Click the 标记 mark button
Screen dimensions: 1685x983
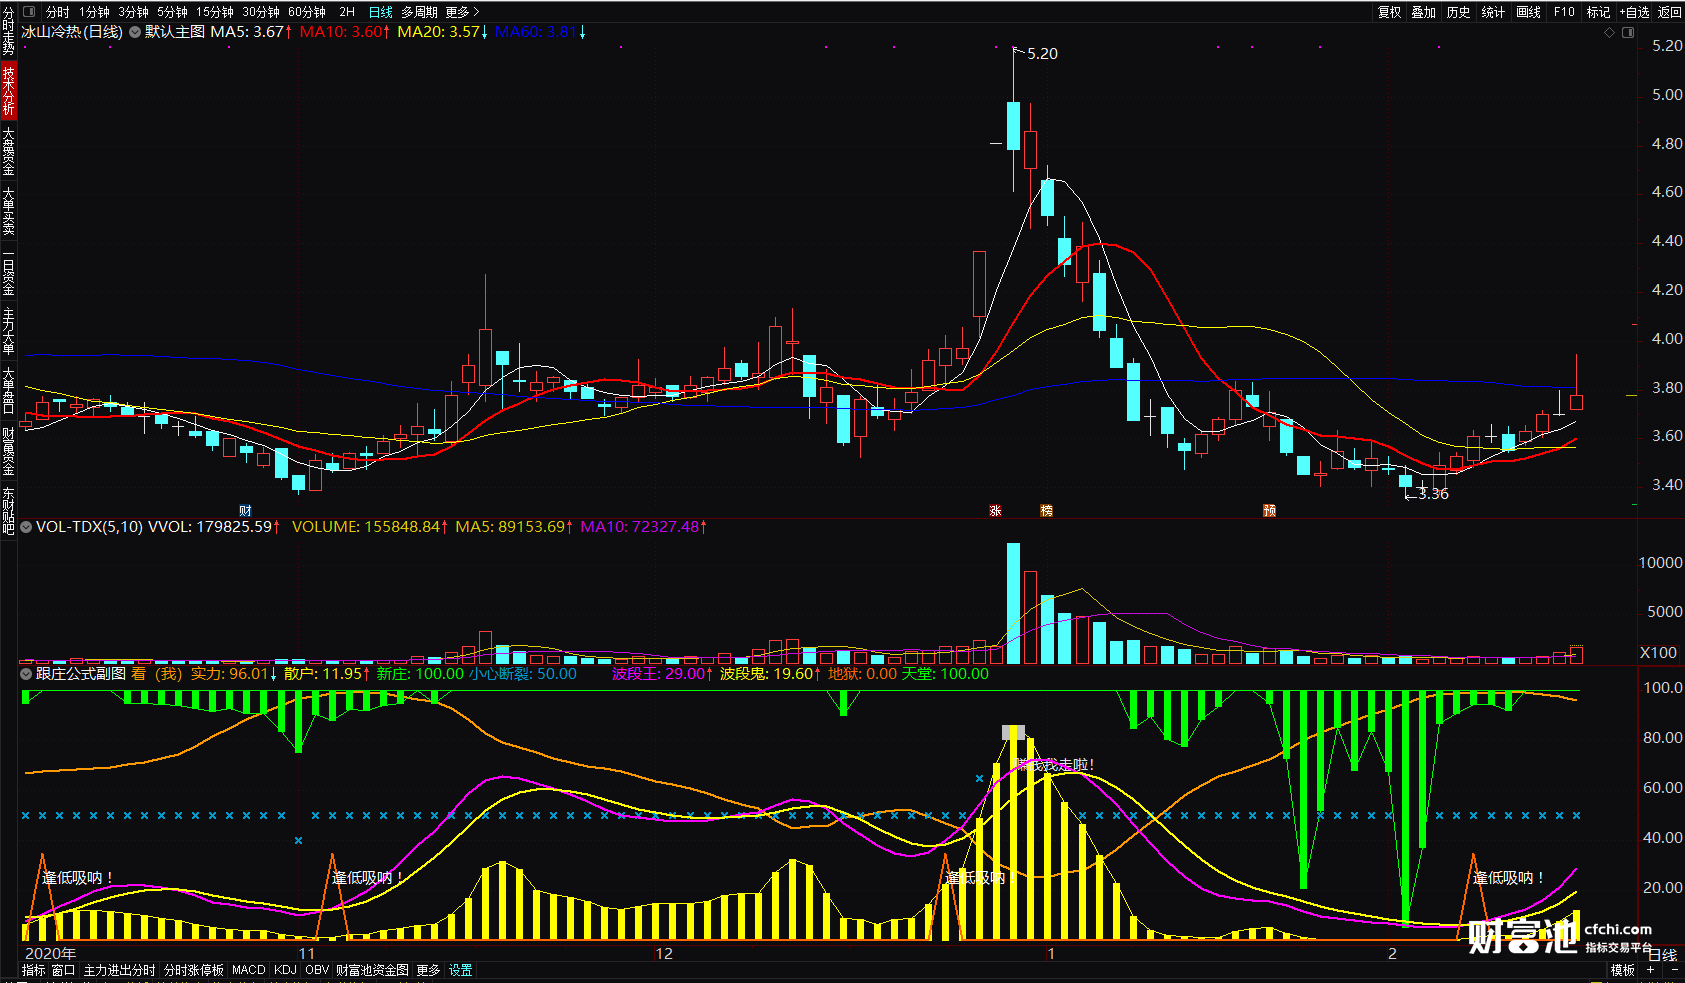click(x=1598, y=12)
